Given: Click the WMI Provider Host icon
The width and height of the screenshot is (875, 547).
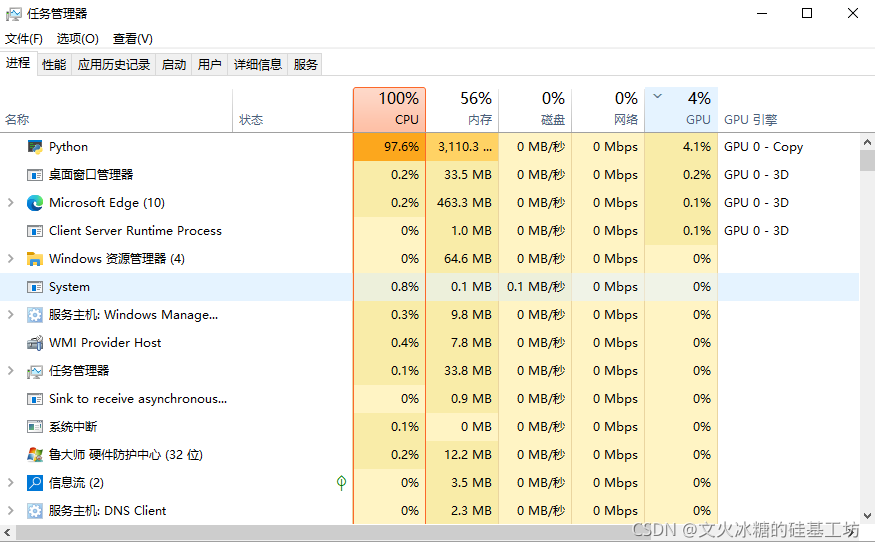Looking at the screenshot, I should point(35,343).
